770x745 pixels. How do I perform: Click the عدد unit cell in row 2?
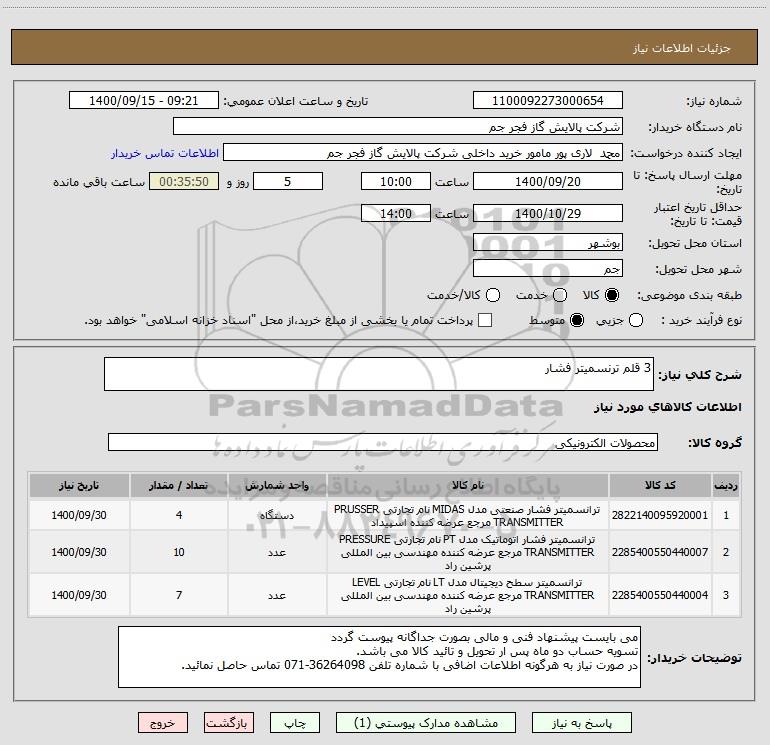point(277,552)
